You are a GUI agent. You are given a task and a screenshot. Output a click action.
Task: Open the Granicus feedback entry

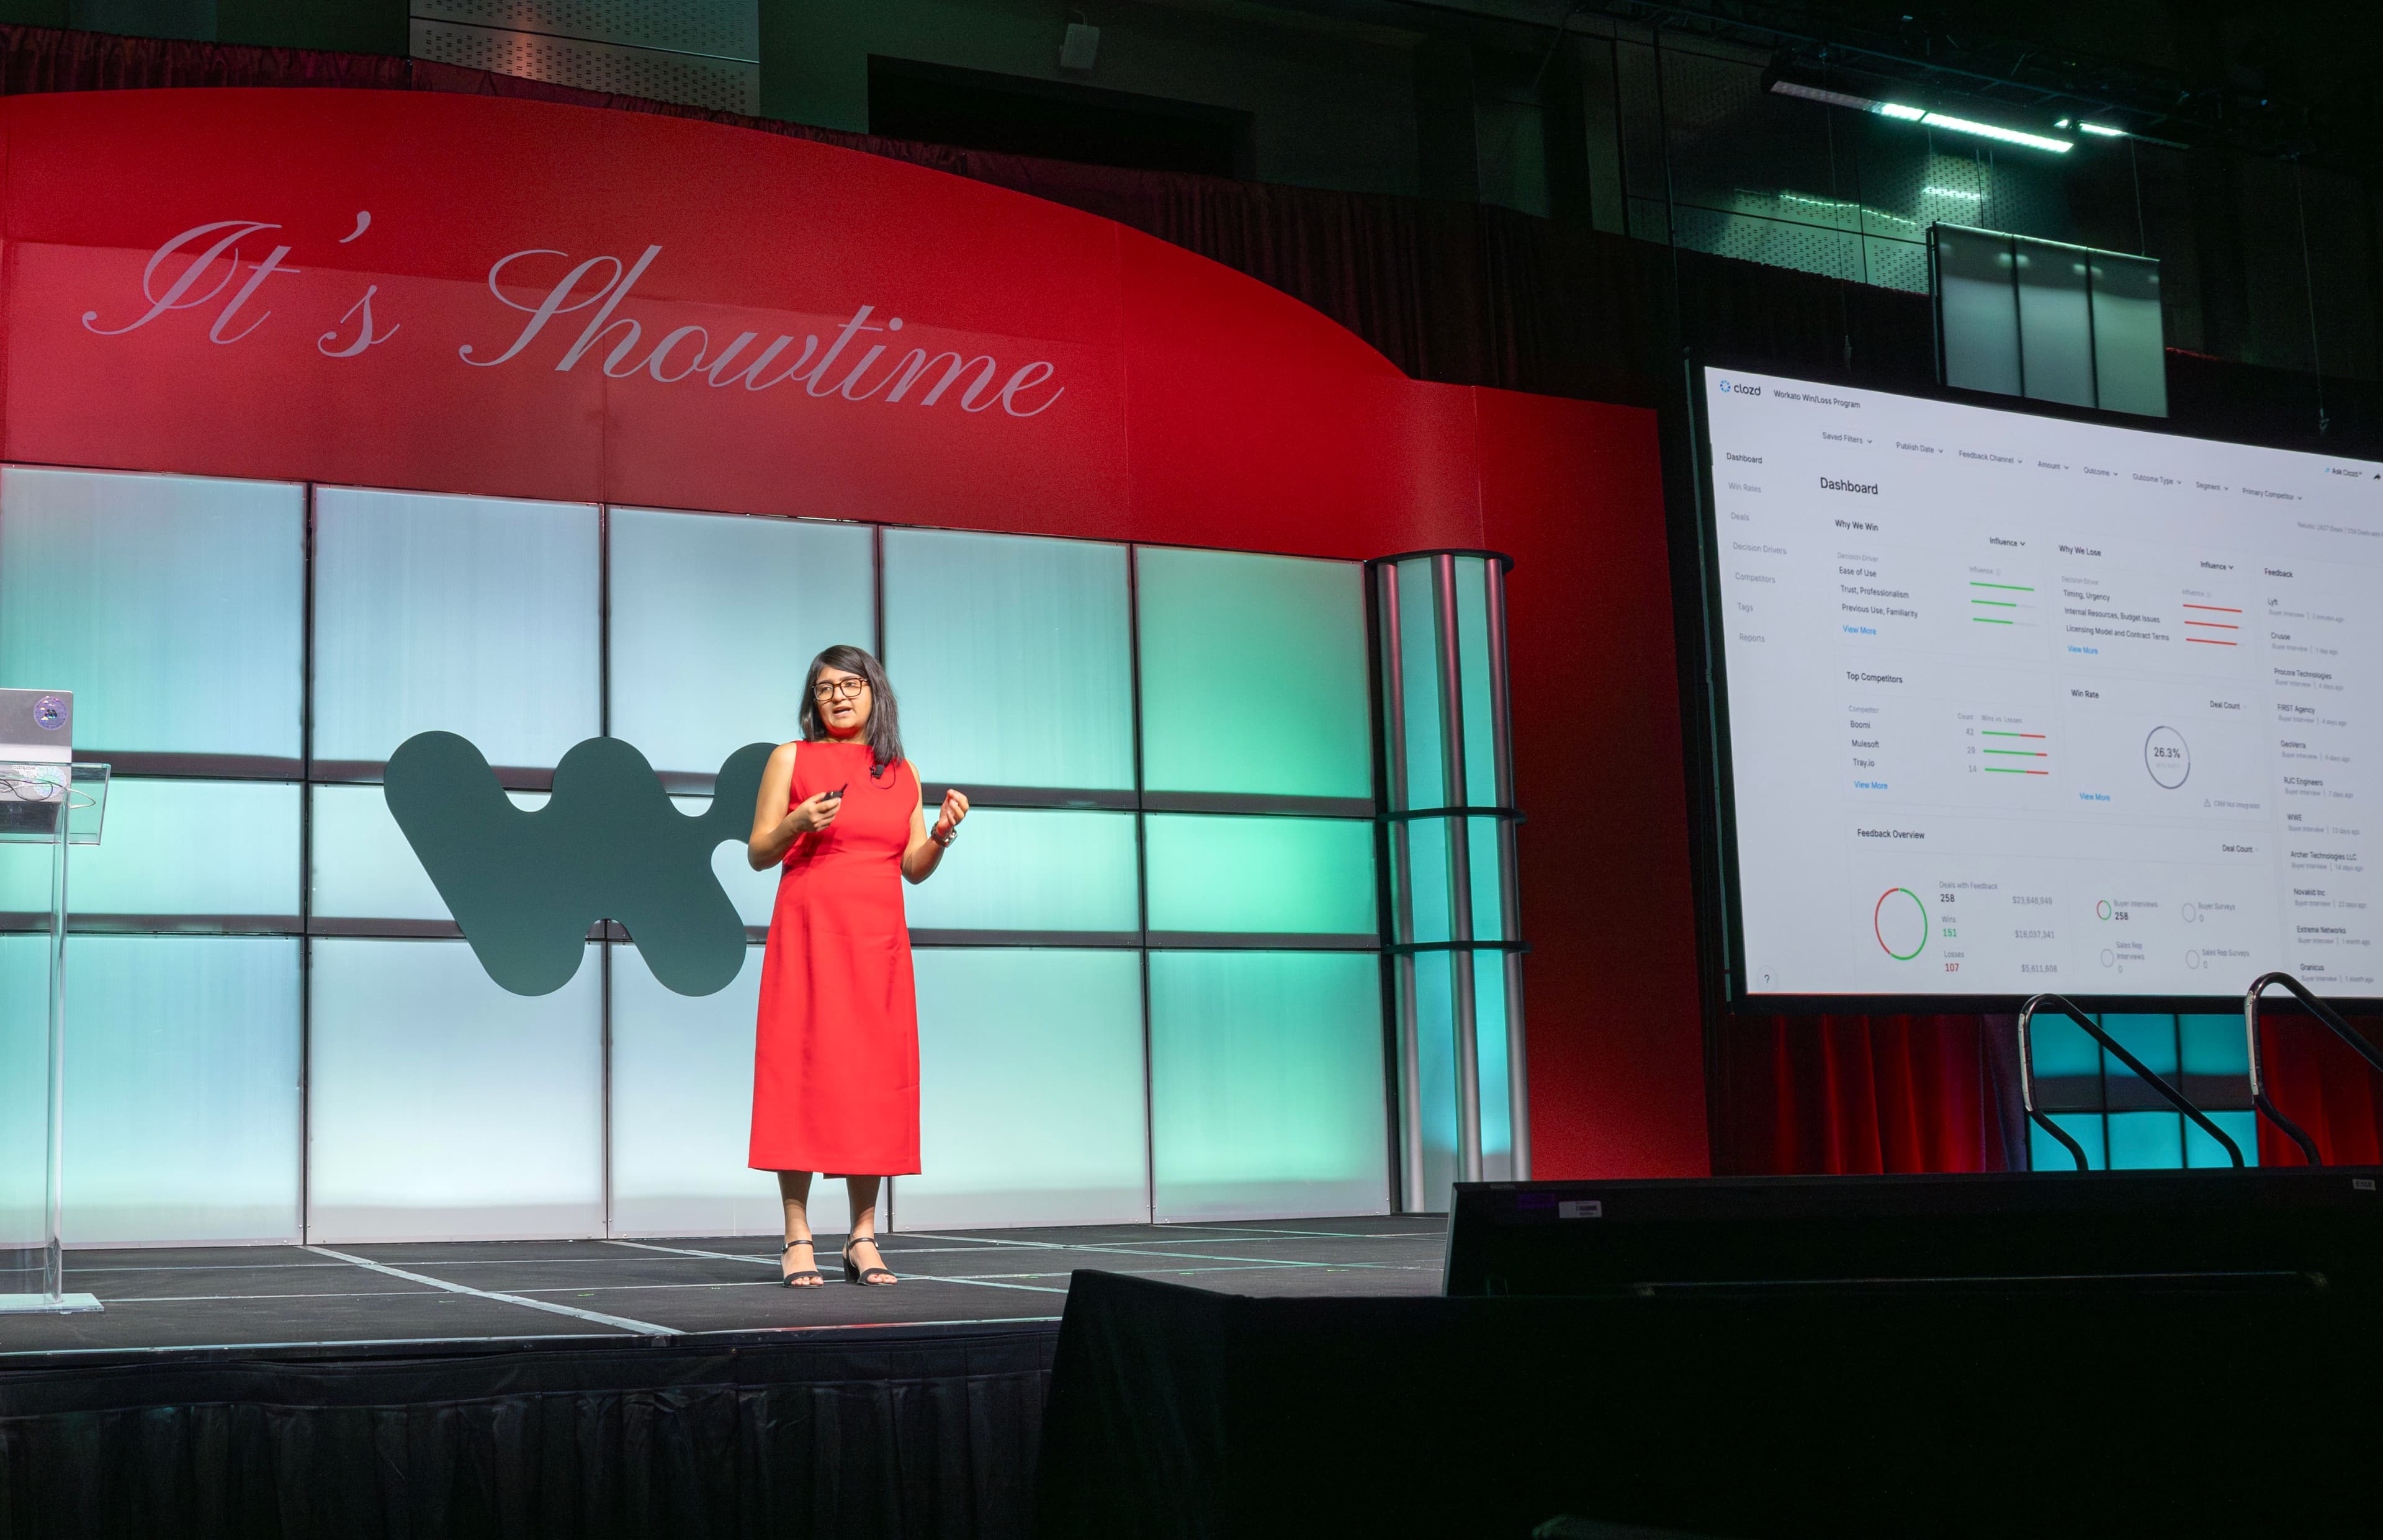2336,972
